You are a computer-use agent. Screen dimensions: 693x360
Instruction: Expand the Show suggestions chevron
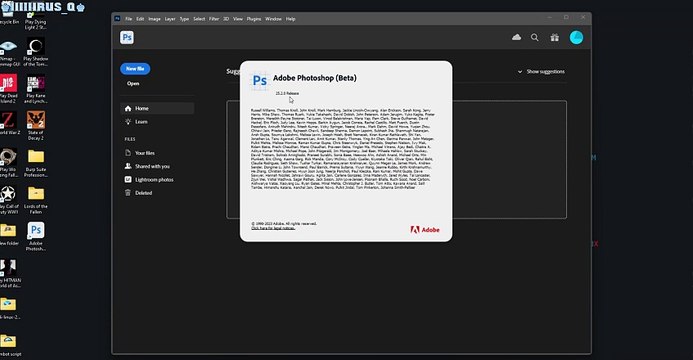click(520, 72)
